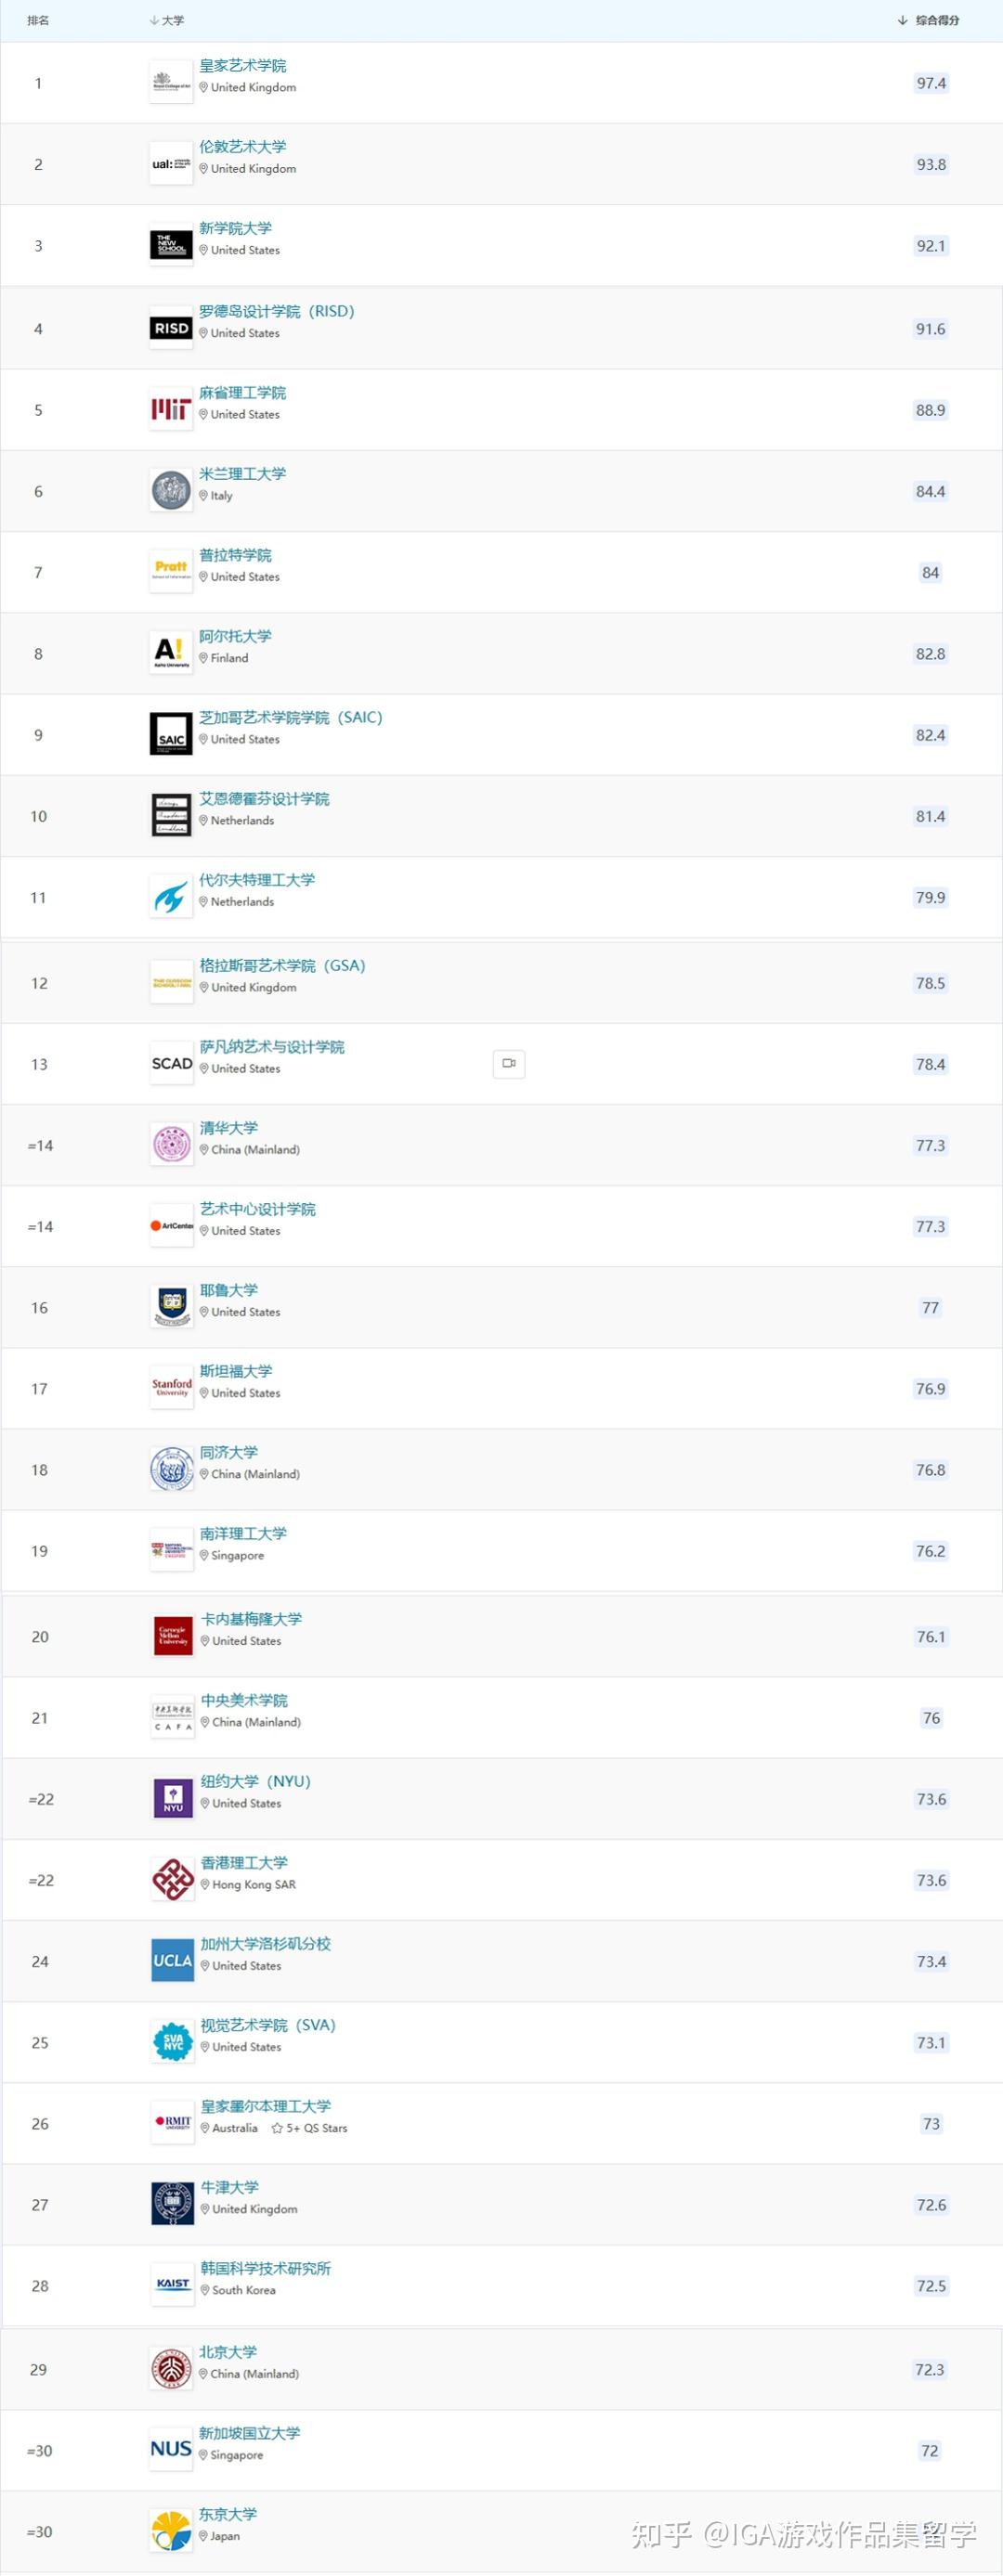1003x2576 pixels.
Task: Open 皇家艺术学院 university link
Action: point(243,66)
